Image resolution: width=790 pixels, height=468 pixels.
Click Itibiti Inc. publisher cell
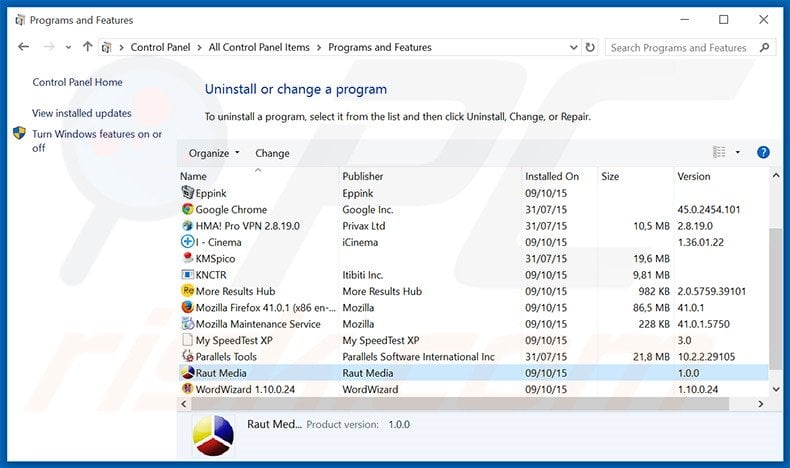tap(363, 275)
